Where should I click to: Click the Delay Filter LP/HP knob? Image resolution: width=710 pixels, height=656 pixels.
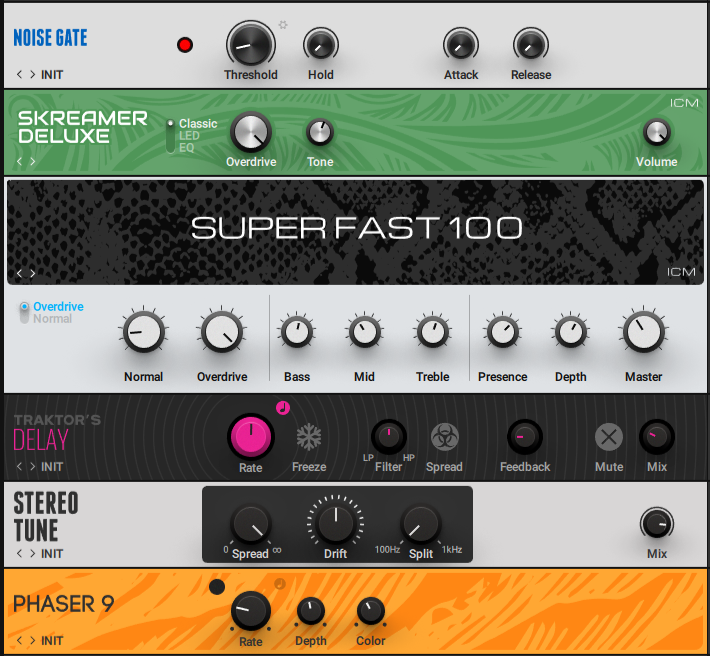coord(389,436)
